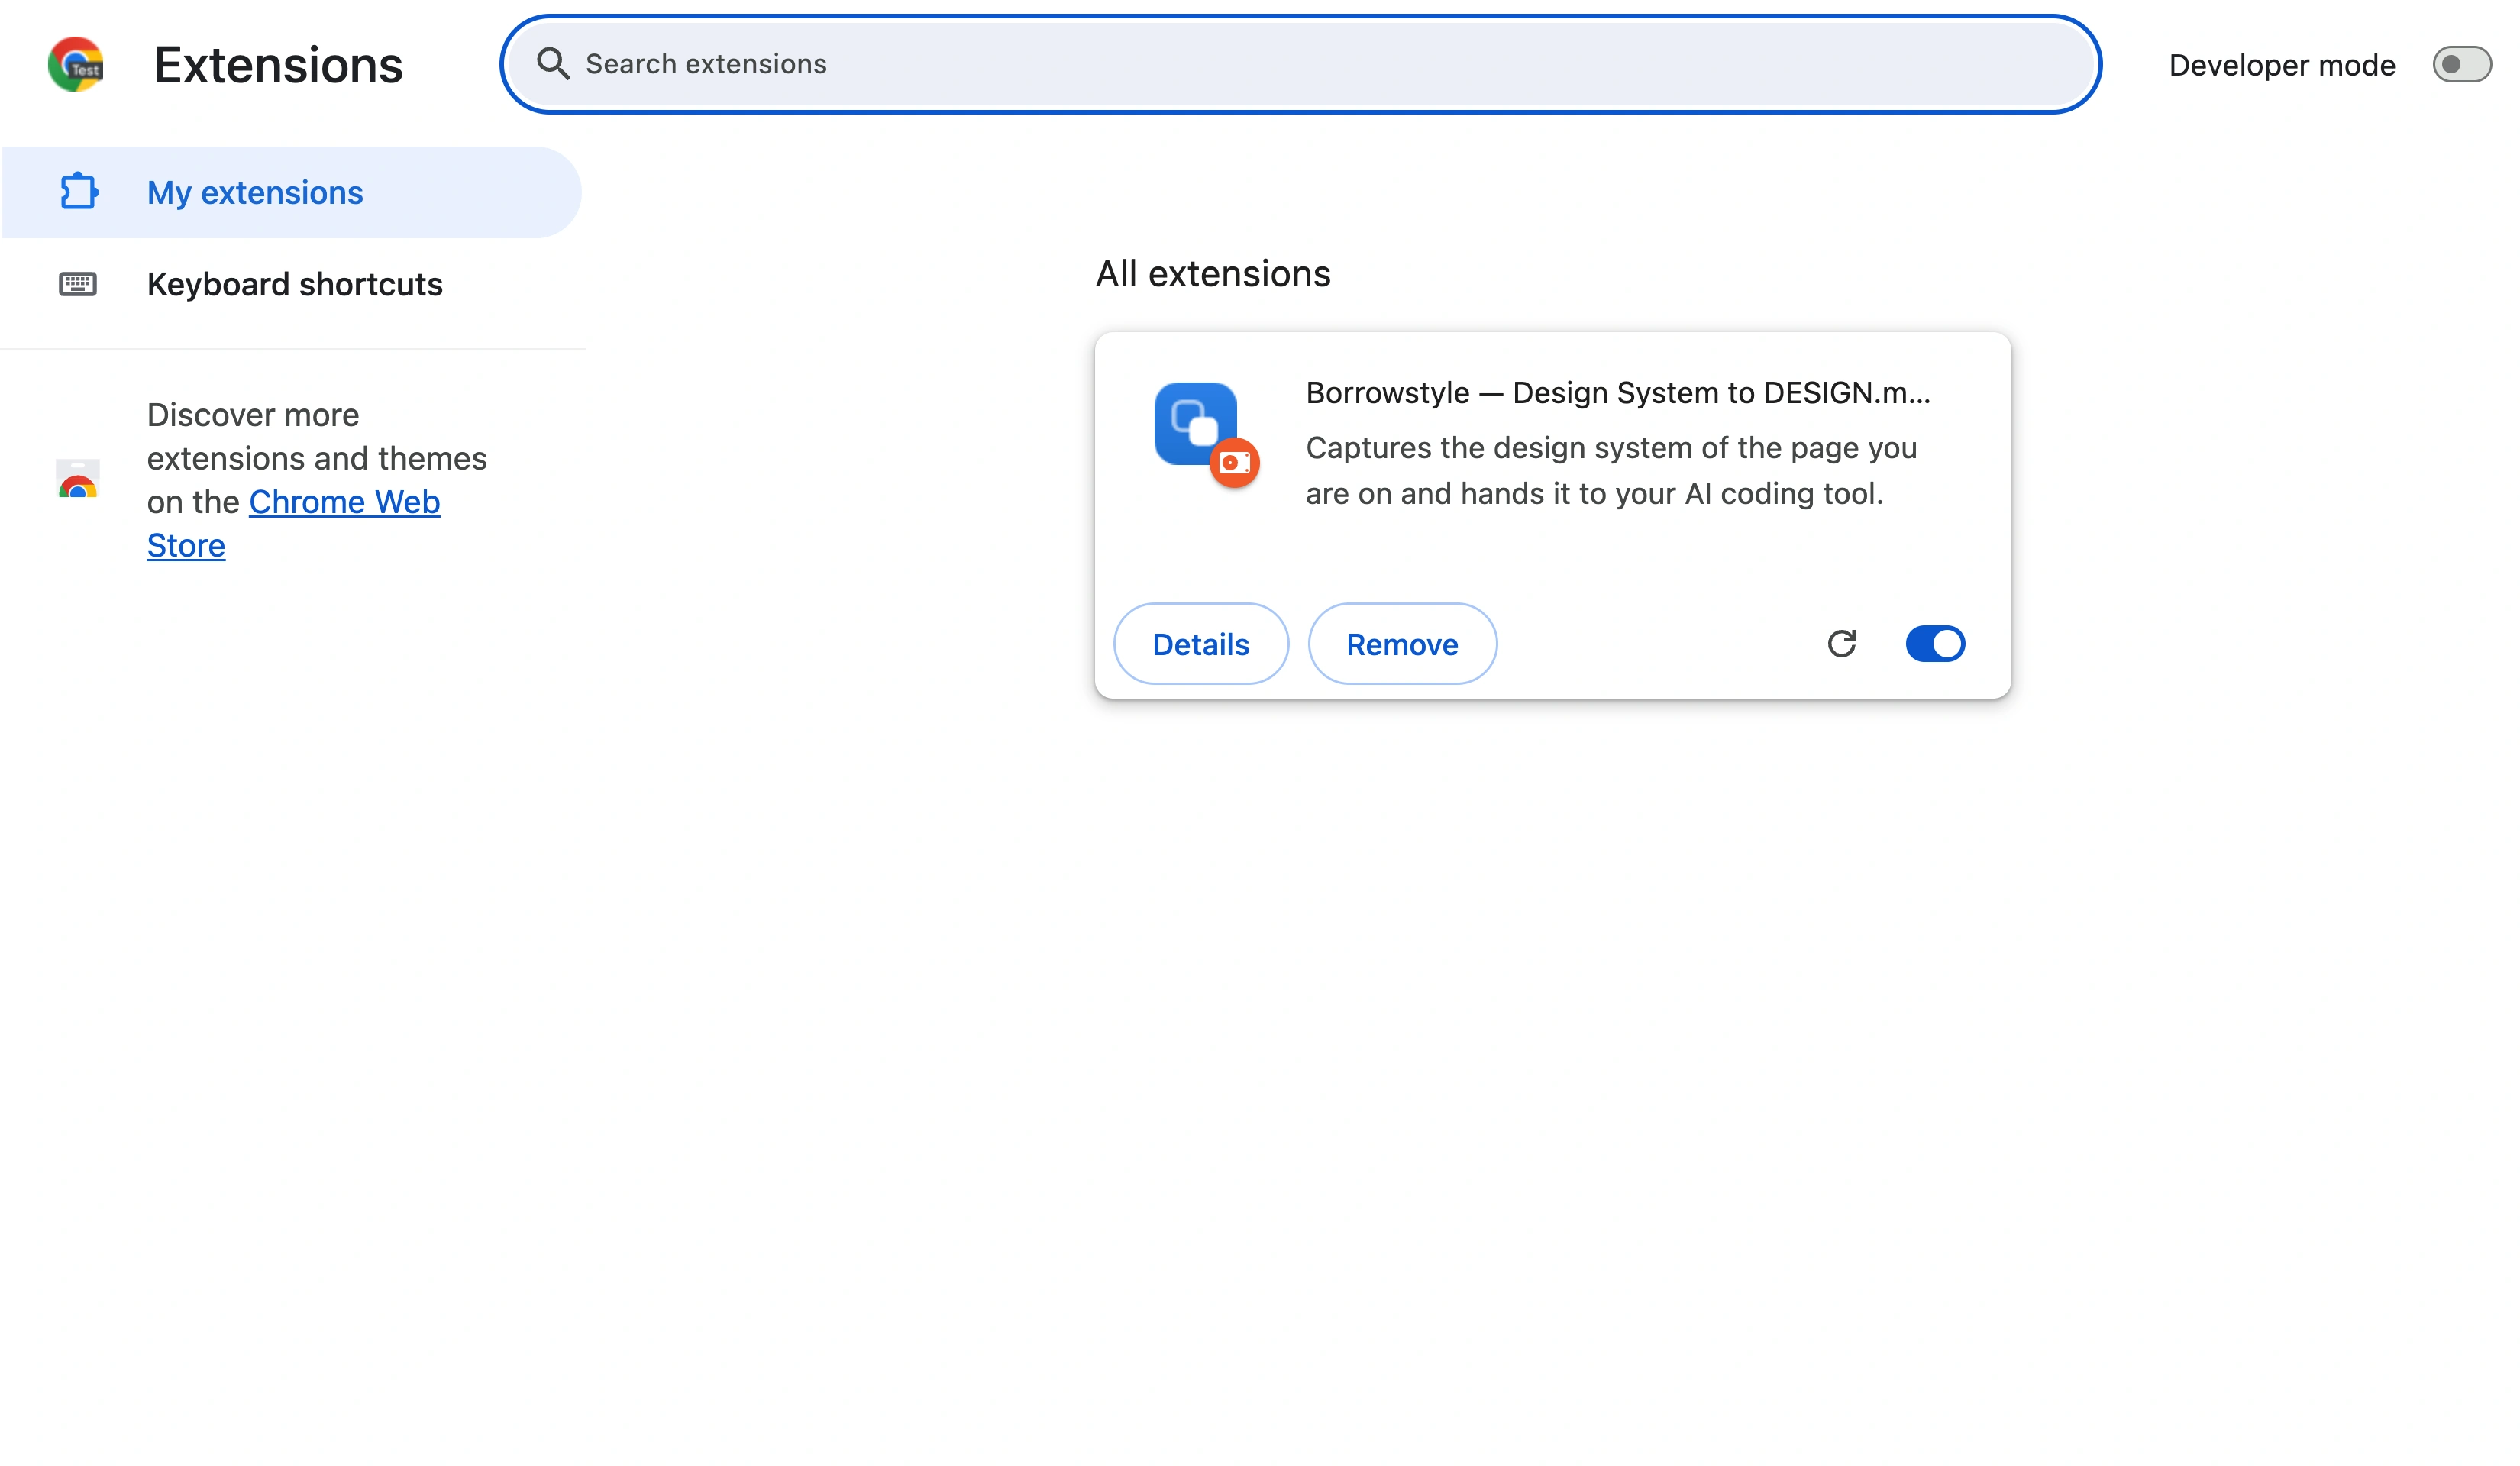Click the Extensions page title
2520x1466 pixels.
pos(278,66)
